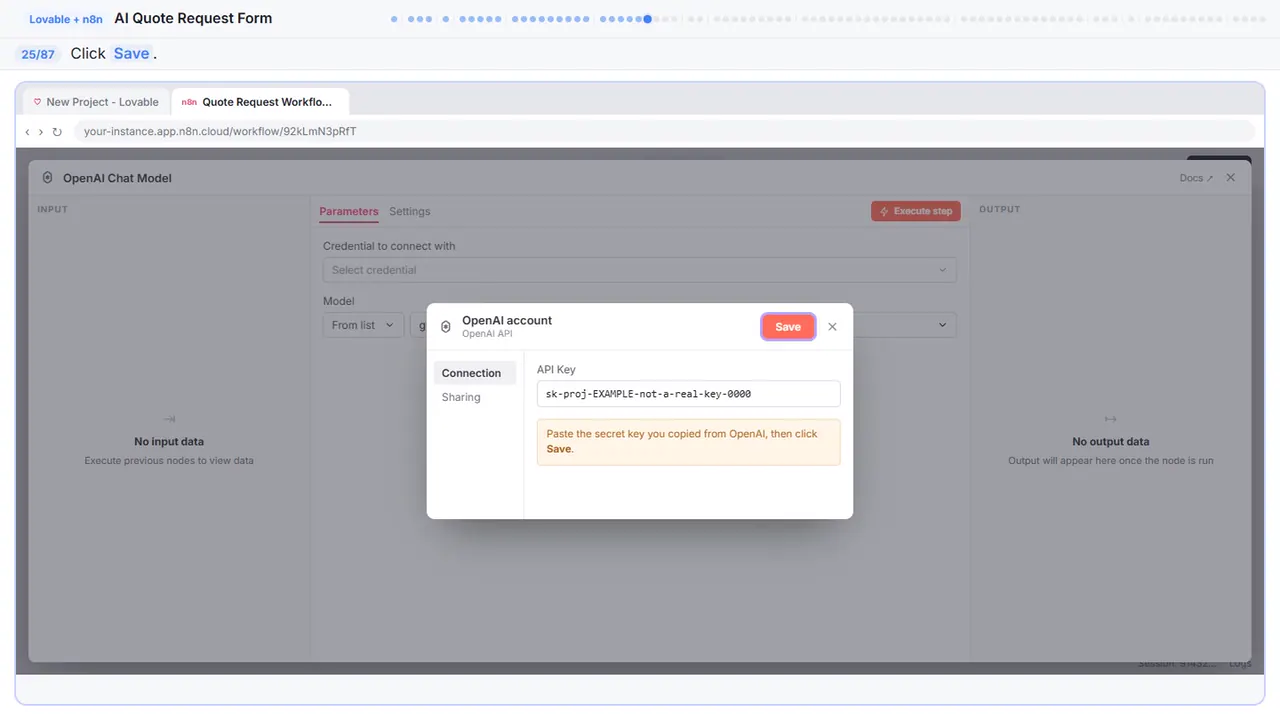
Task: Click the browser forward arrow
Action: (41, 132)
